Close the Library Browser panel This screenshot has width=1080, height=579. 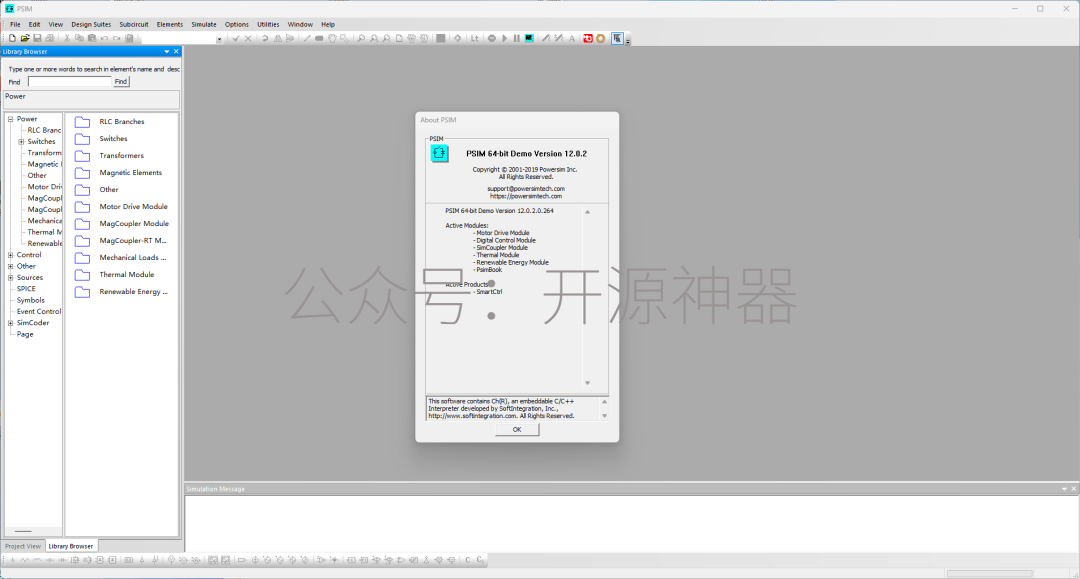point(176,52)
